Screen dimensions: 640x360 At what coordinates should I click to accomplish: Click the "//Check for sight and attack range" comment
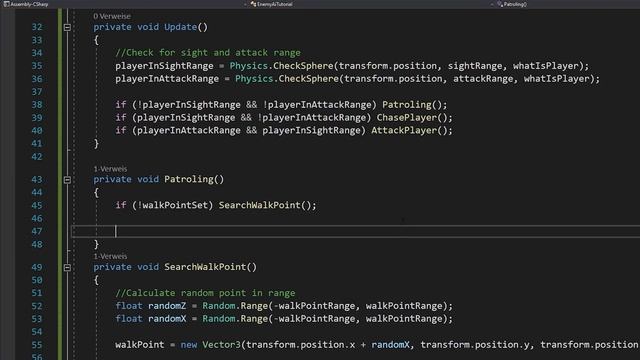click(208, 53)
